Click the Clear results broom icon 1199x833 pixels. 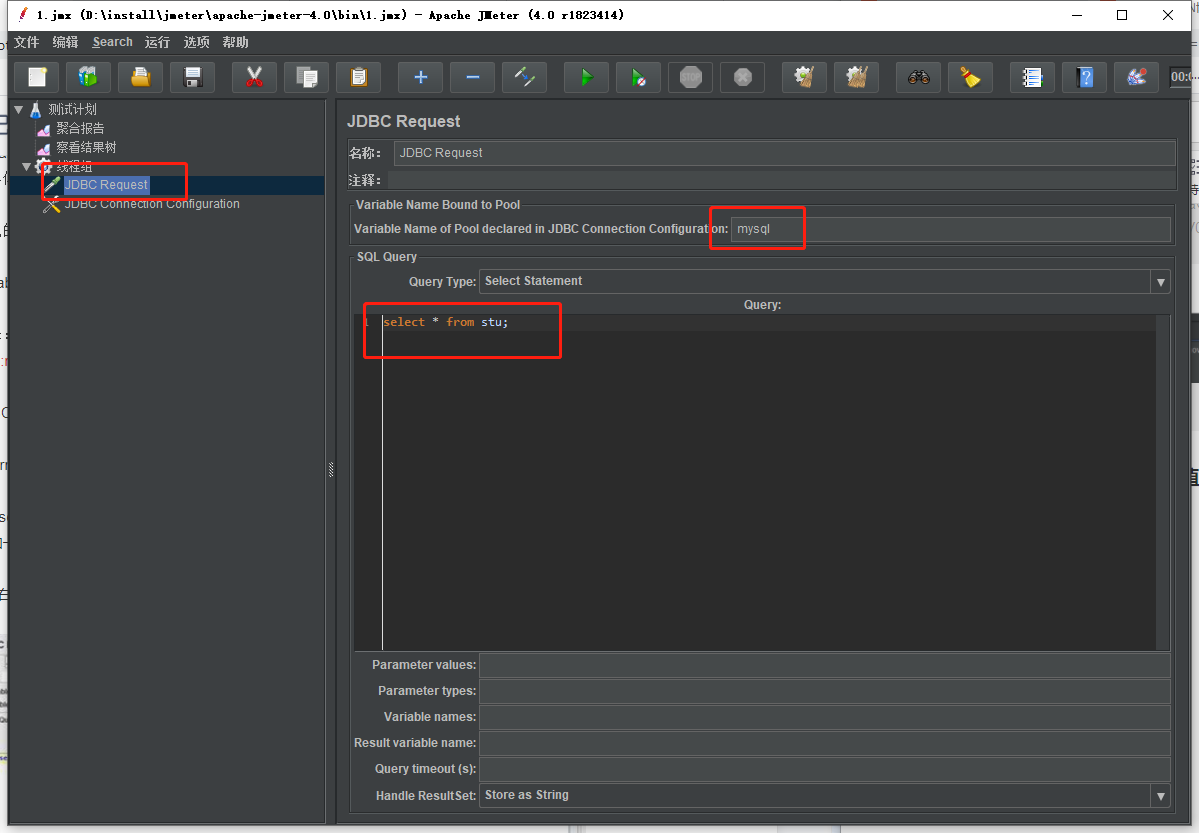click(804, 77)
